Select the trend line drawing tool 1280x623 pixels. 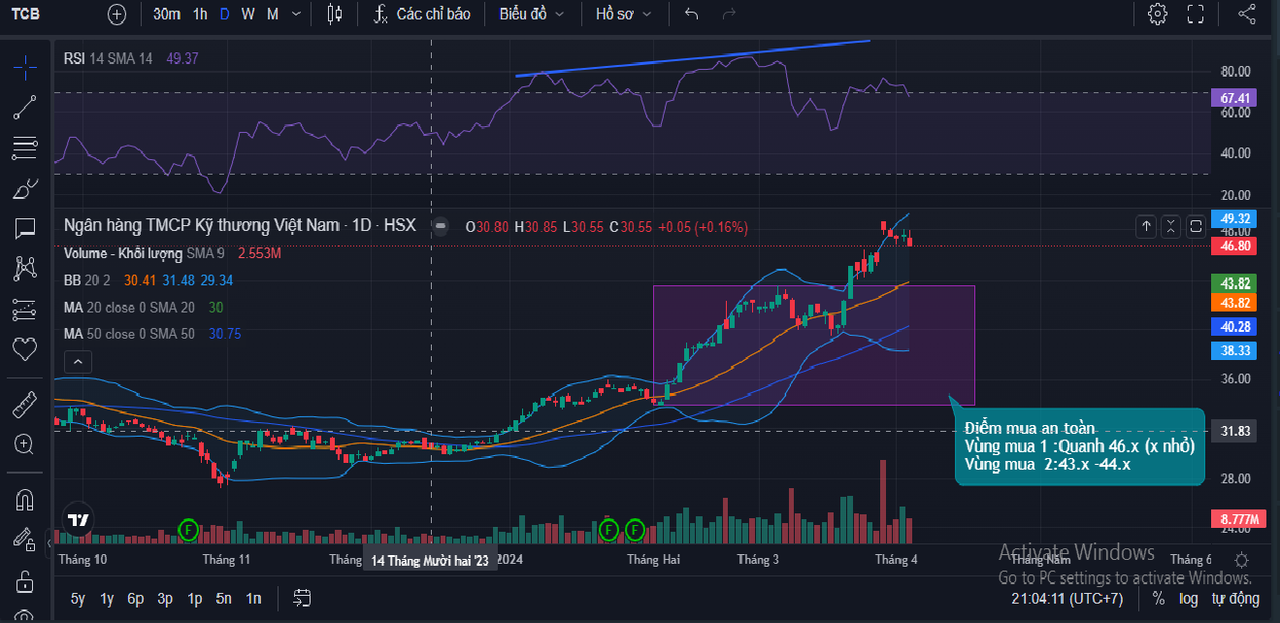coord(25,108)
